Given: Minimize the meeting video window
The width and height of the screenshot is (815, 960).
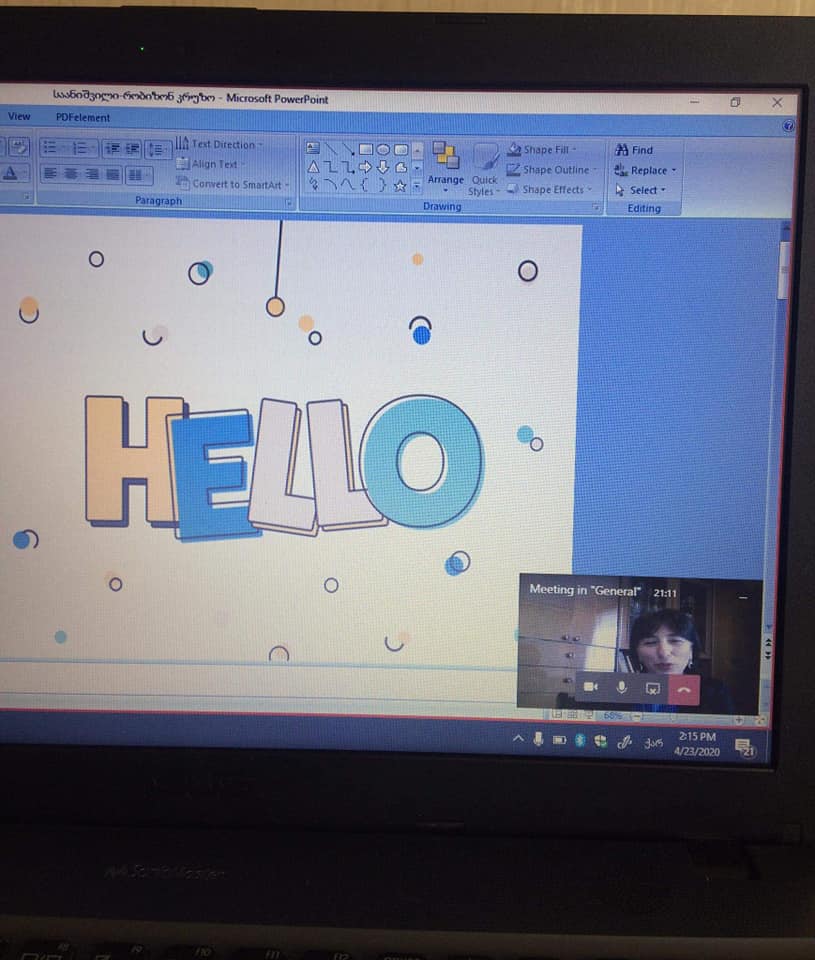Looking at the screenshot, I should pos(743,597).
